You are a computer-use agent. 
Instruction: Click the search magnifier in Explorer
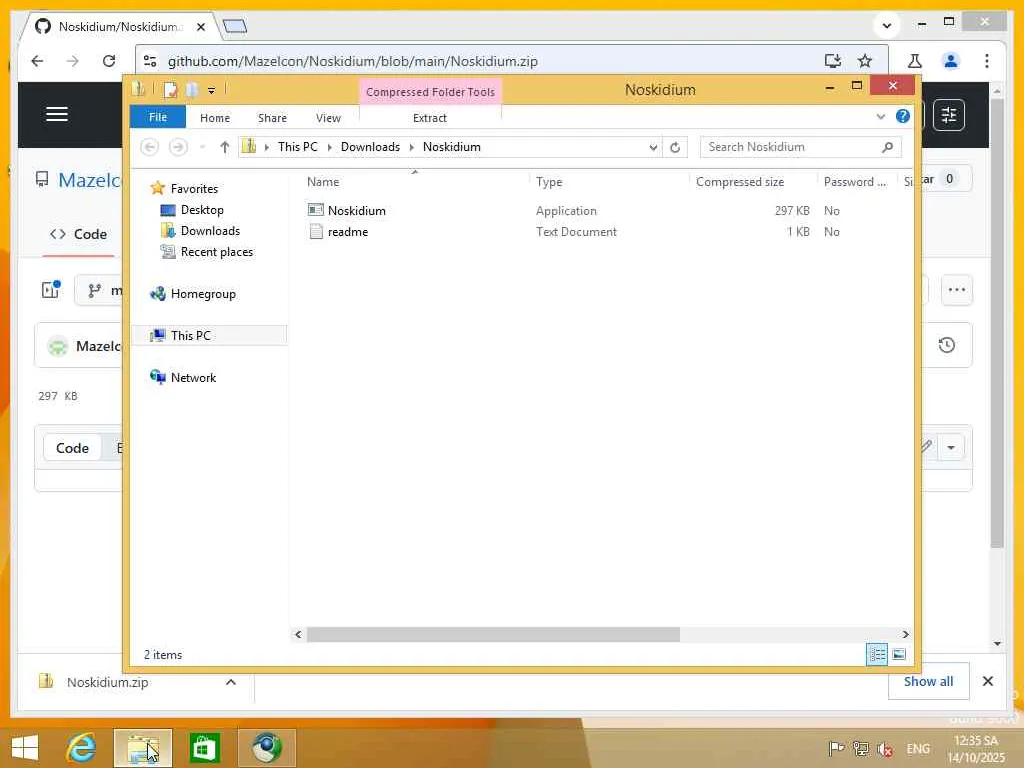coord(887,147)
